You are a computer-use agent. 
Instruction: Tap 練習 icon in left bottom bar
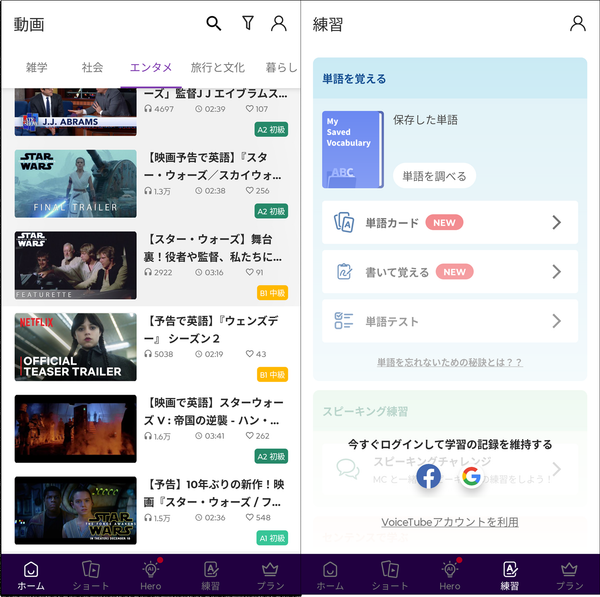[x=210, y=569]
